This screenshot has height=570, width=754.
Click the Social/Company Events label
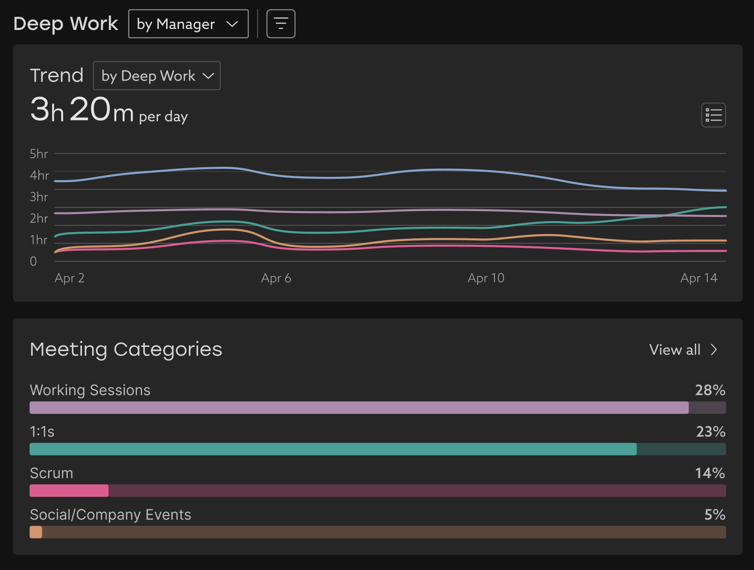(x=111, y=515)
